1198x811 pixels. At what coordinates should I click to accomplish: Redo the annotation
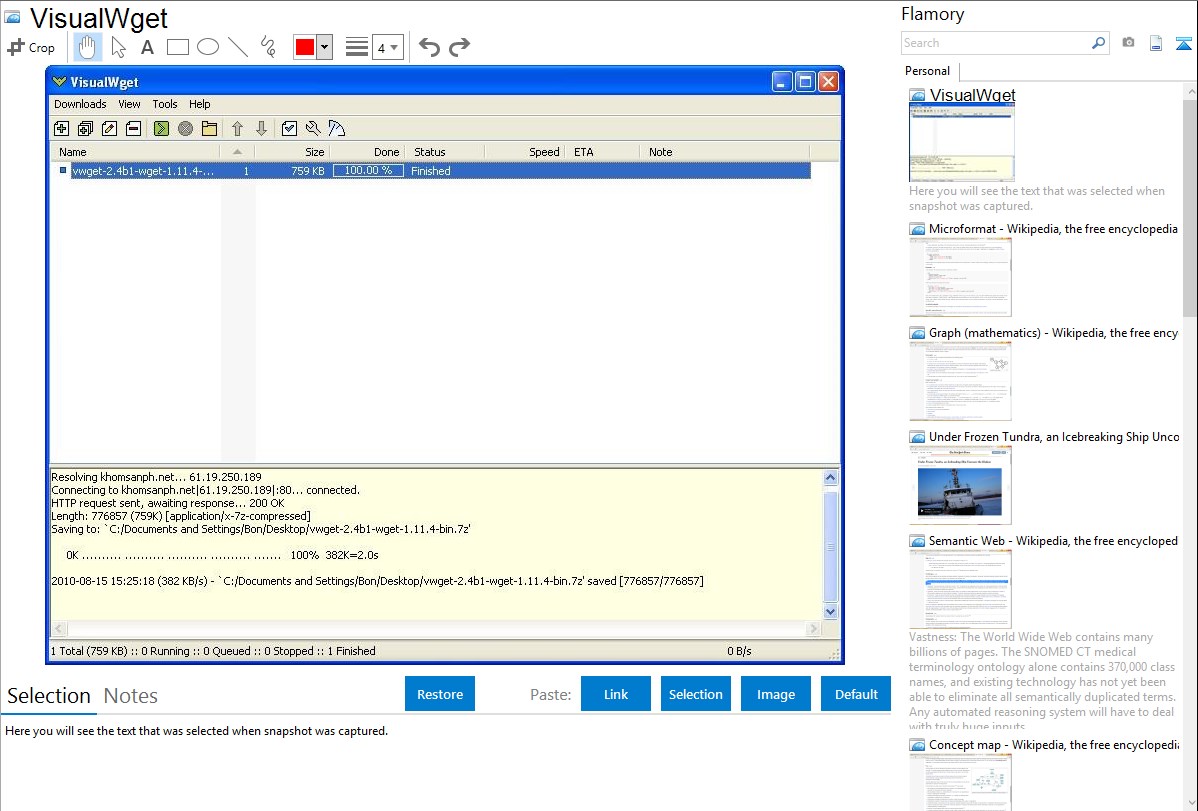pyautogui.click(x=459, y=47)
